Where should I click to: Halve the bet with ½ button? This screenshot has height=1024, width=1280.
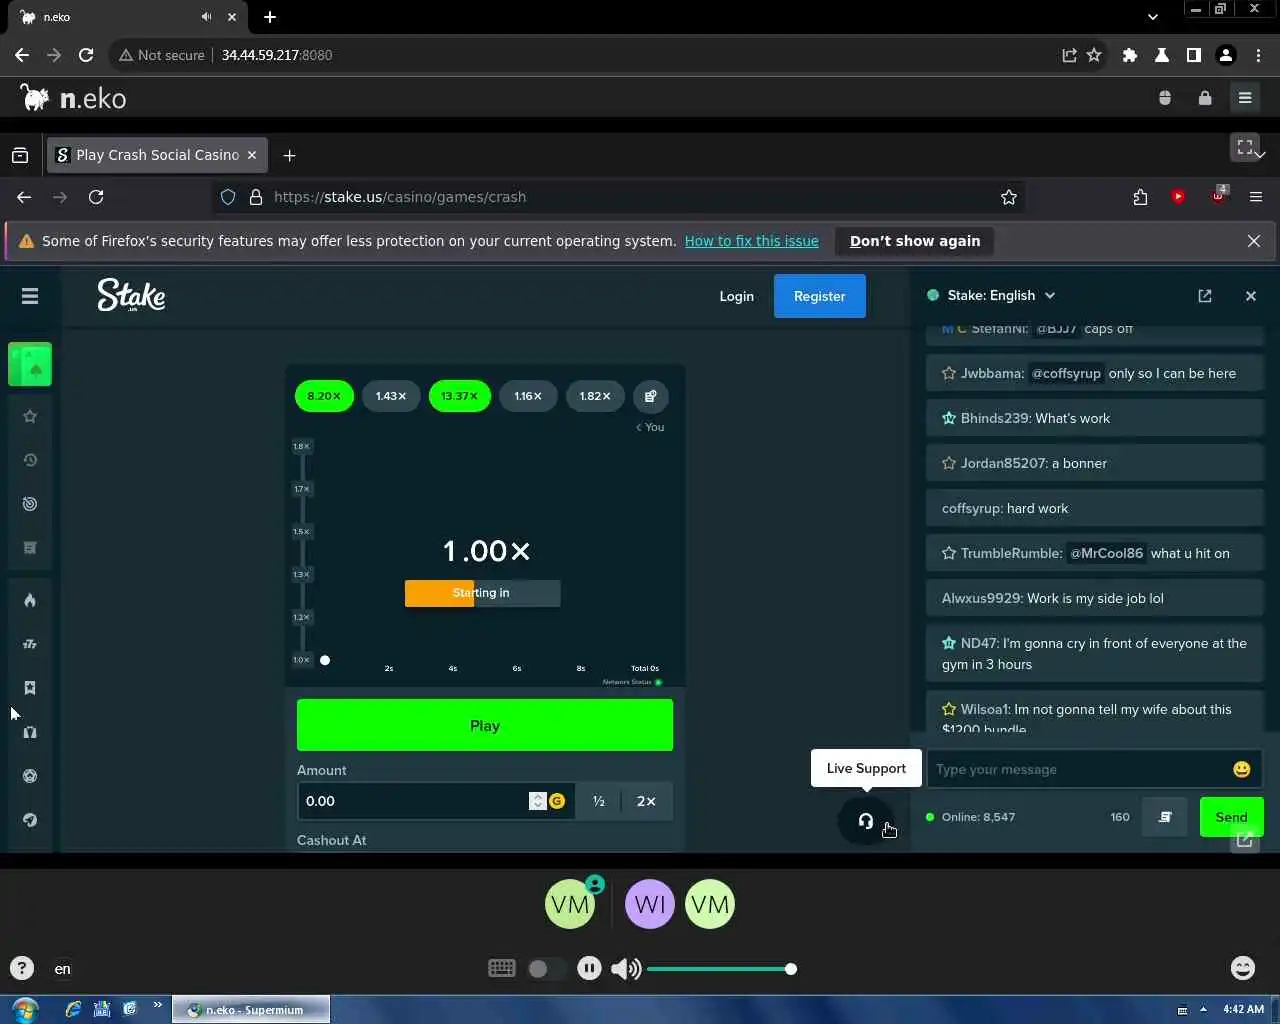[599, 801]
